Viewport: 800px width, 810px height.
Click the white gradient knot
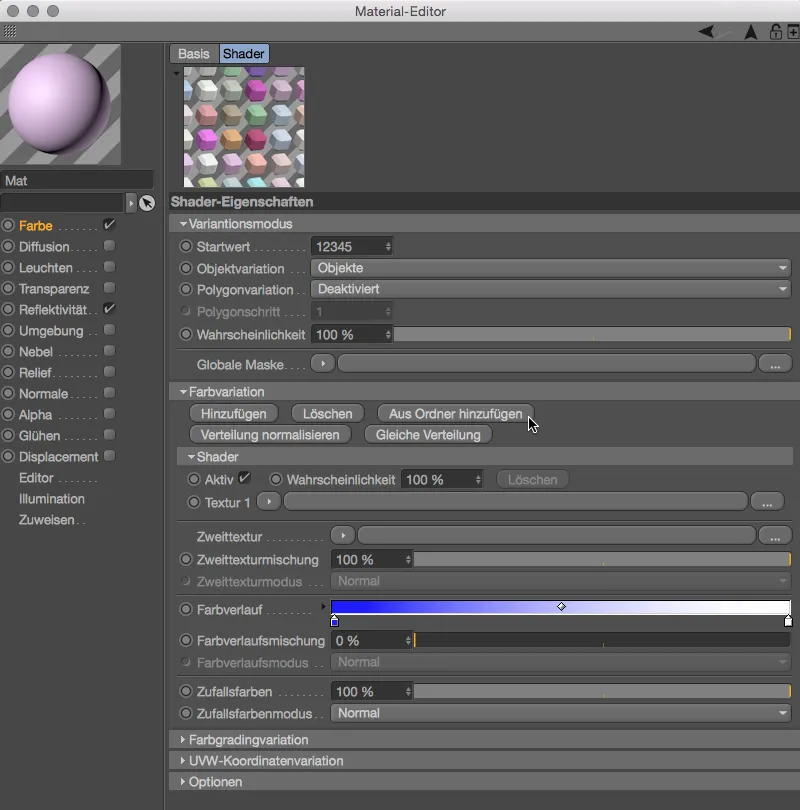click(x=788, y=621)
